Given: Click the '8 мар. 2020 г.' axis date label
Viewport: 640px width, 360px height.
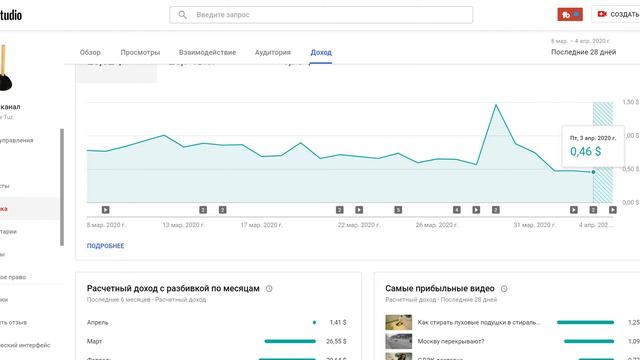Looking at the screenshot, I should pos(106,225).
